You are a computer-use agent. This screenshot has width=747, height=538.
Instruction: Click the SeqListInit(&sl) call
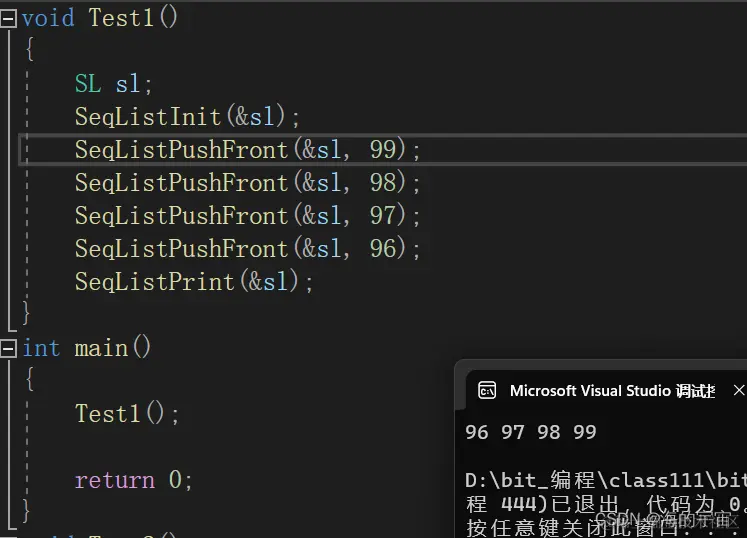pos(187,117)
